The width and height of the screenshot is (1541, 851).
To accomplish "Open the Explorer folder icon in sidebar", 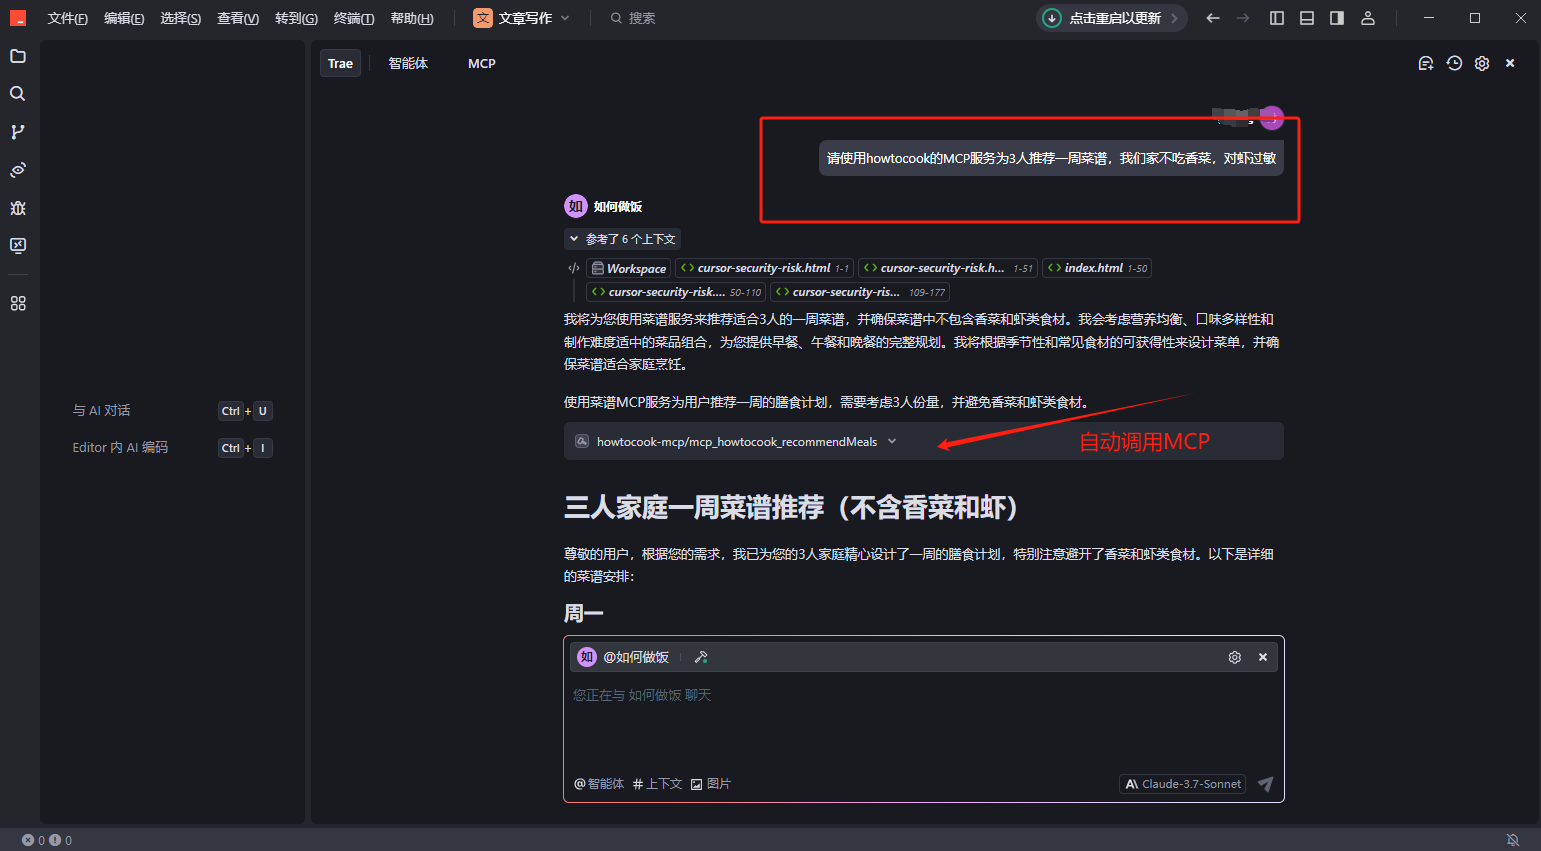I will point(18,56).
